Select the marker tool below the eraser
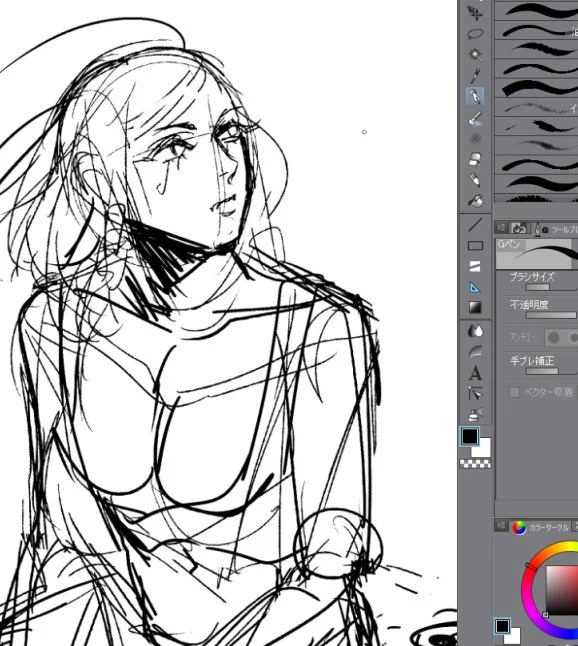Image resolution: width=578 pixels, height=646 pixels. (x=475, y=180)
